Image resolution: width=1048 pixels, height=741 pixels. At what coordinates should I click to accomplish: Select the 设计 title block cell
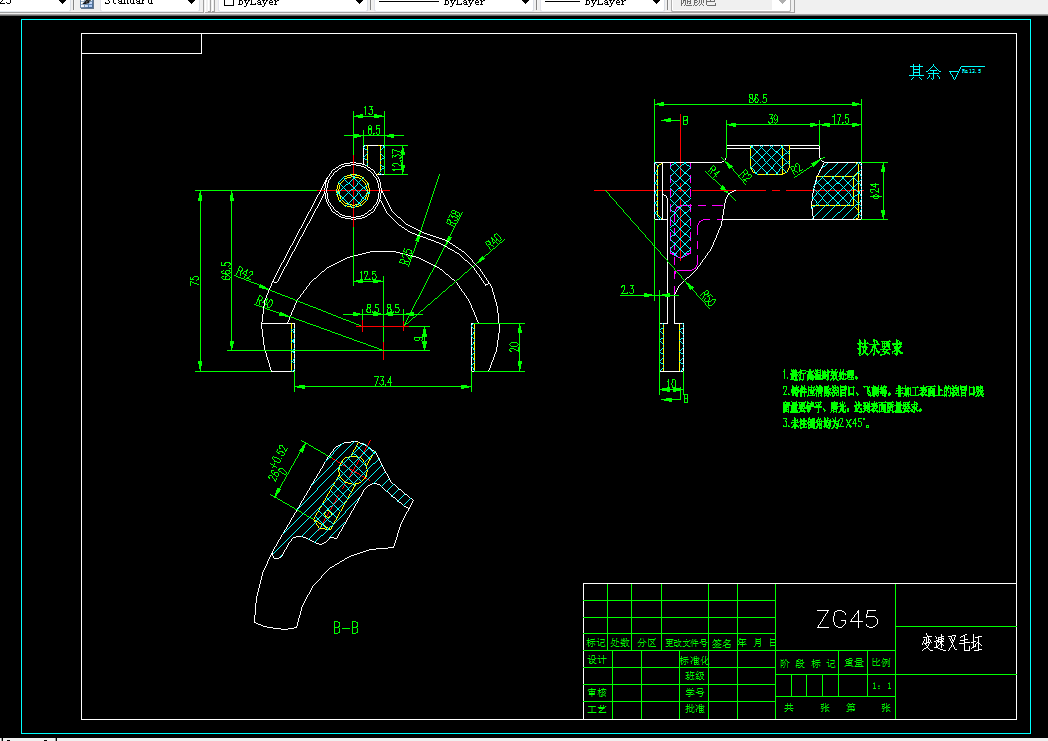(597, 659)
